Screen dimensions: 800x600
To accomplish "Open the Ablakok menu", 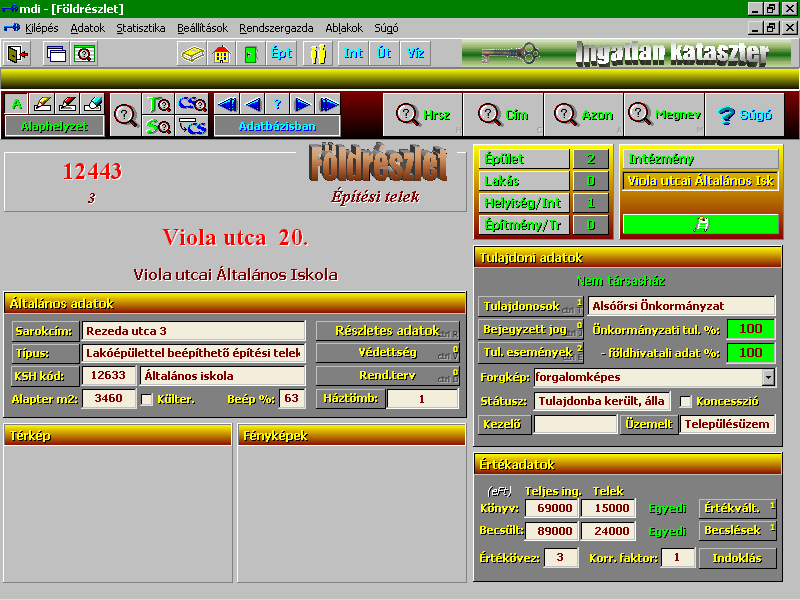I will pos(344,28).
